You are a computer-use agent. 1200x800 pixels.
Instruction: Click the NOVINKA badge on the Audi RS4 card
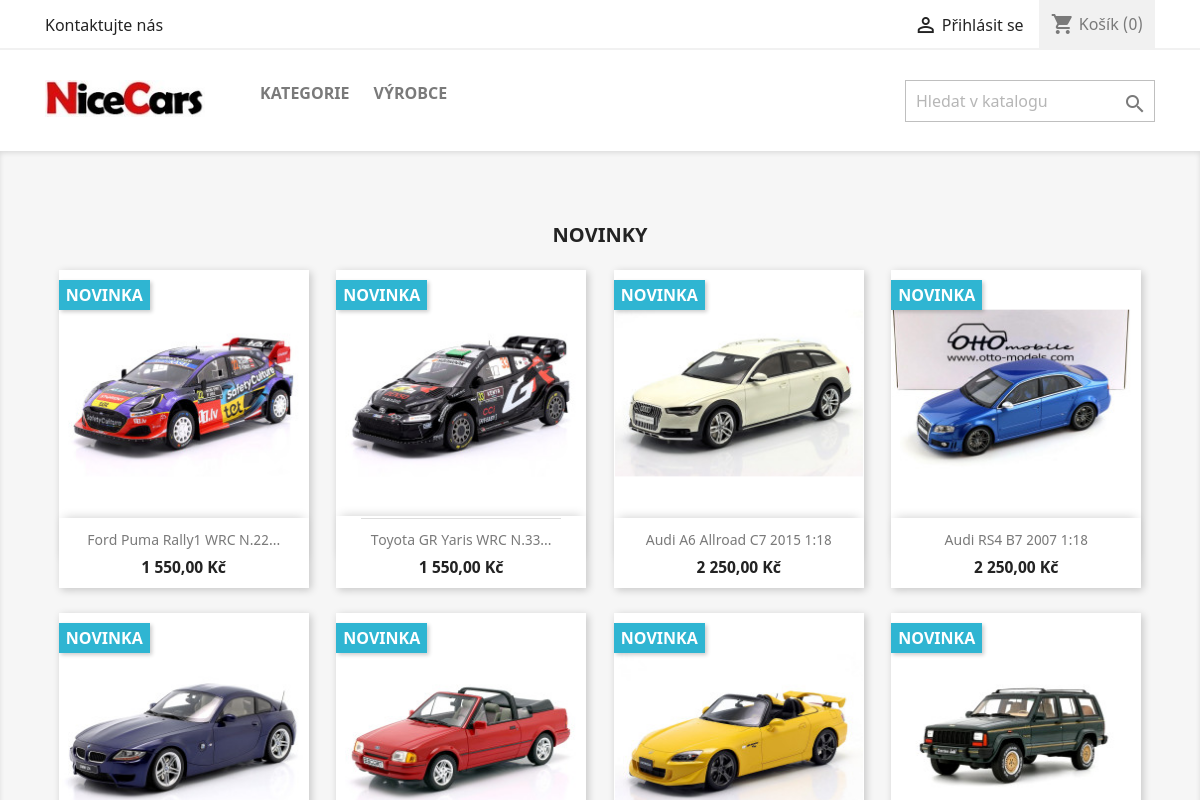(937, 295)
